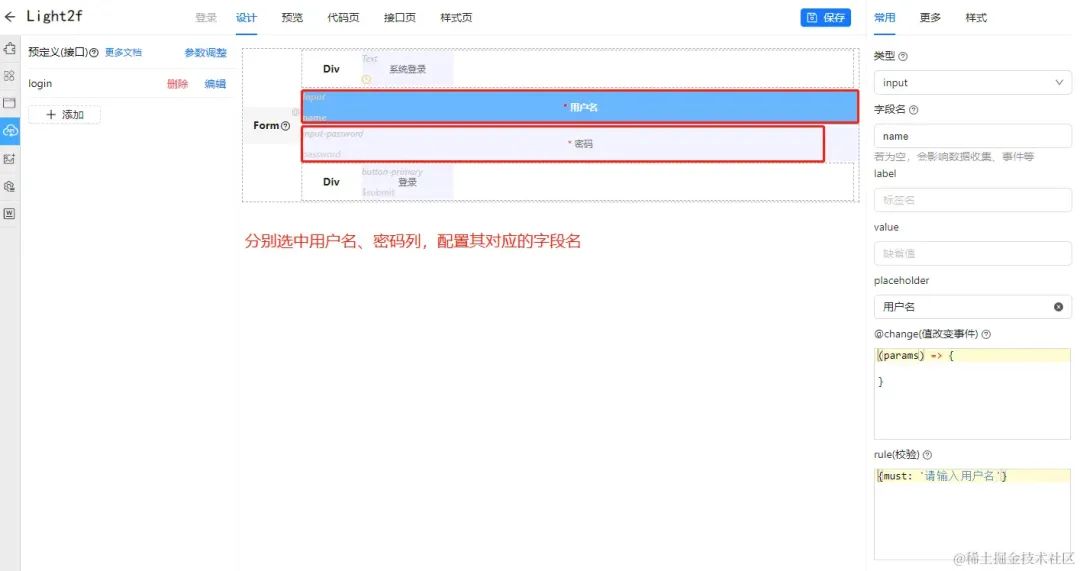Open the four-squares components sidebar icon
This screenshot has height=571, width=1080.
pos(10,76)
